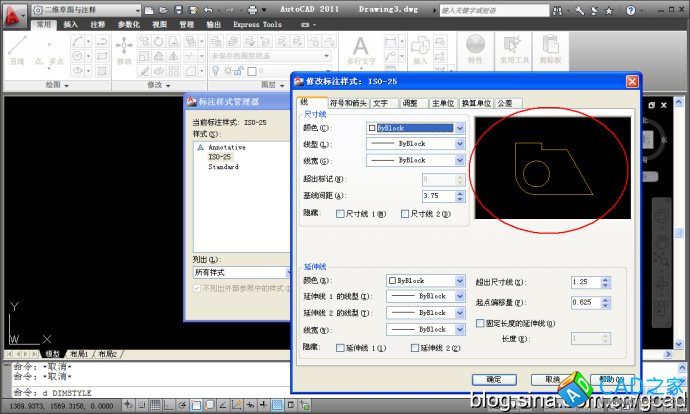Open the list filter 所有样式 dropdown
Image resolution: width=690 pixels, height=414 pixels.
tap(236, 271)
